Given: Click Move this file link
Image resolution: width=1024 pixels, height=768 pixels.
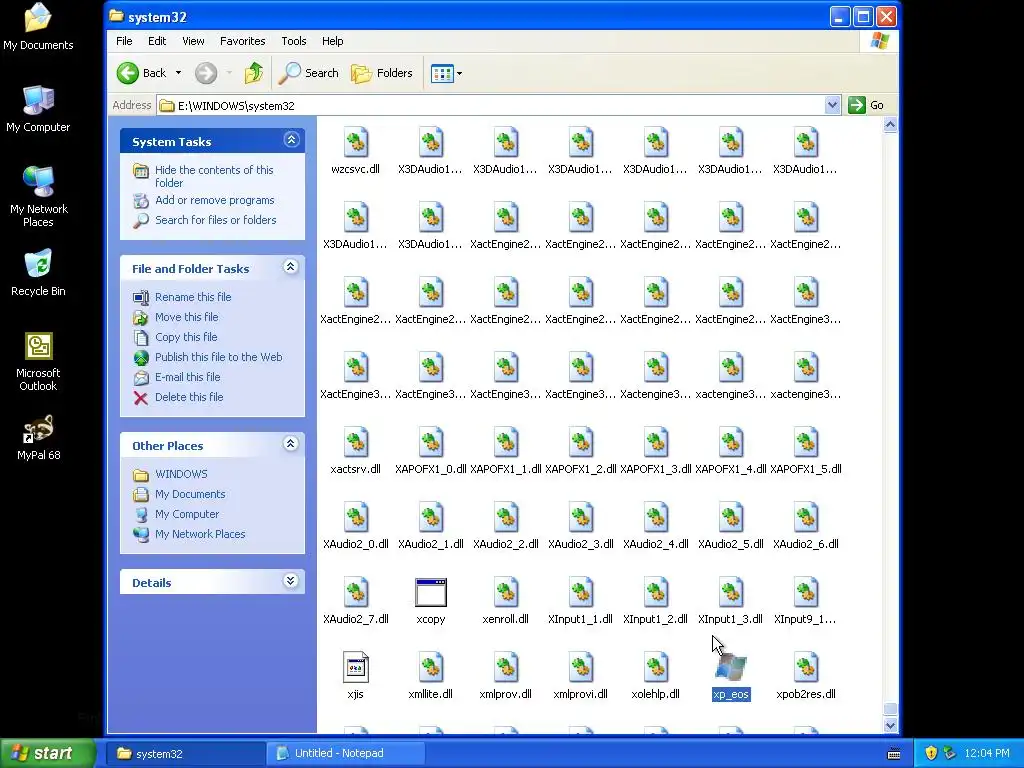Looking at the screenshot, I should coord(187,317).
